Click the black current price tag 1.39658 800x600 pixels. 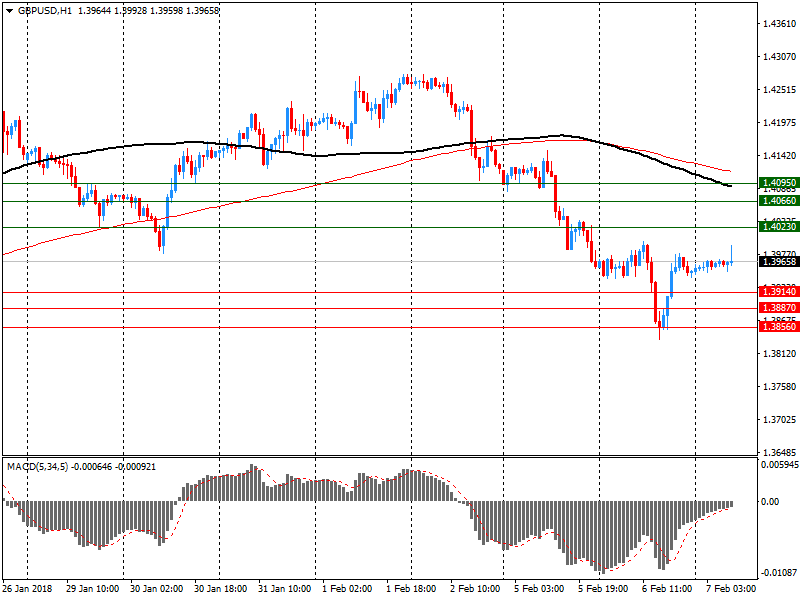coord(778,262)
